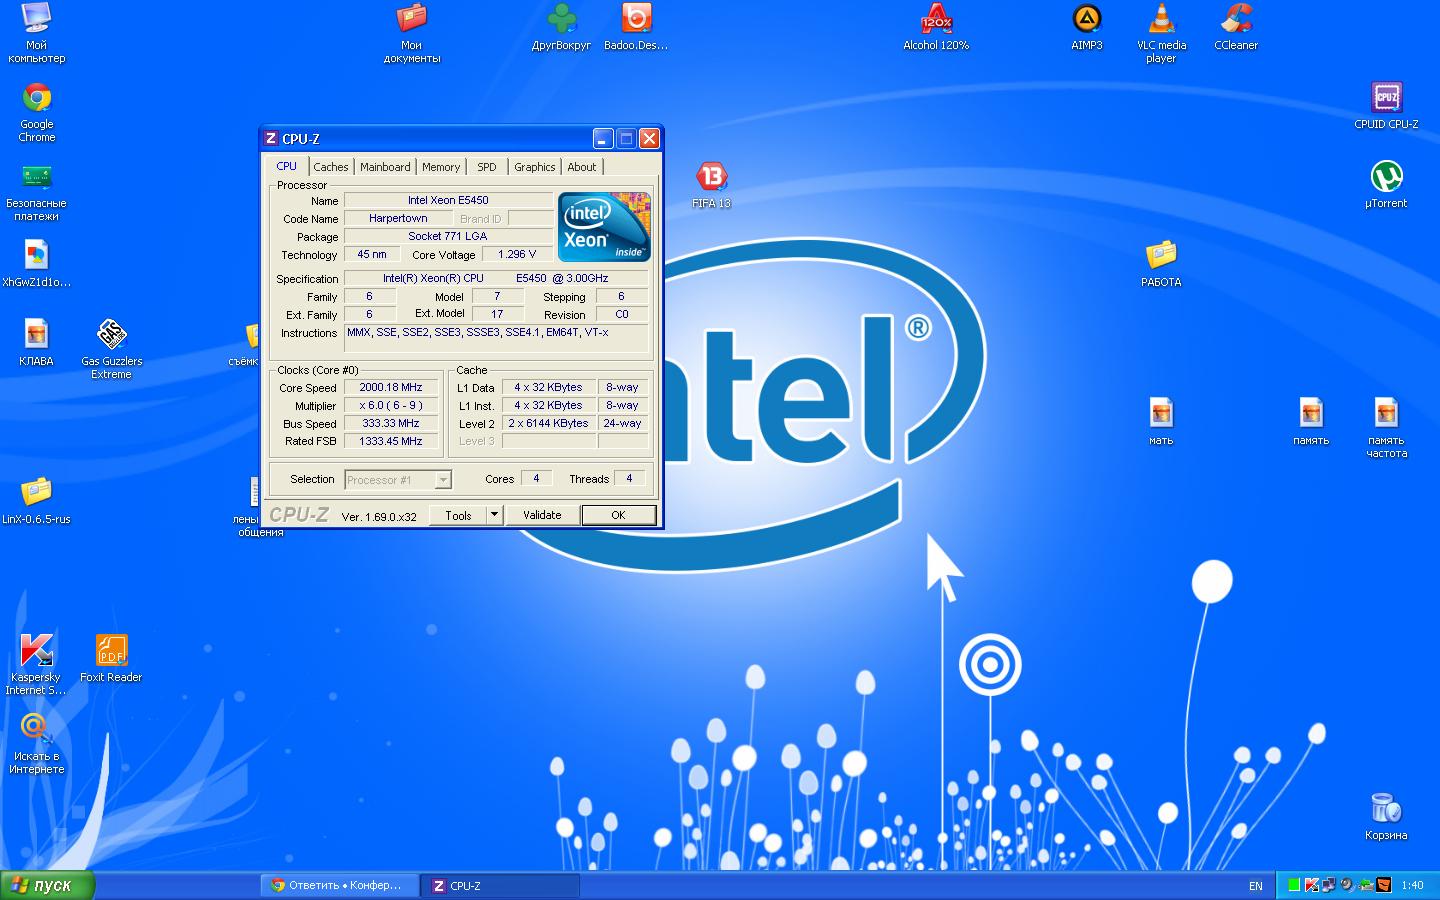Click the EN language indicator

point(1256,886)
